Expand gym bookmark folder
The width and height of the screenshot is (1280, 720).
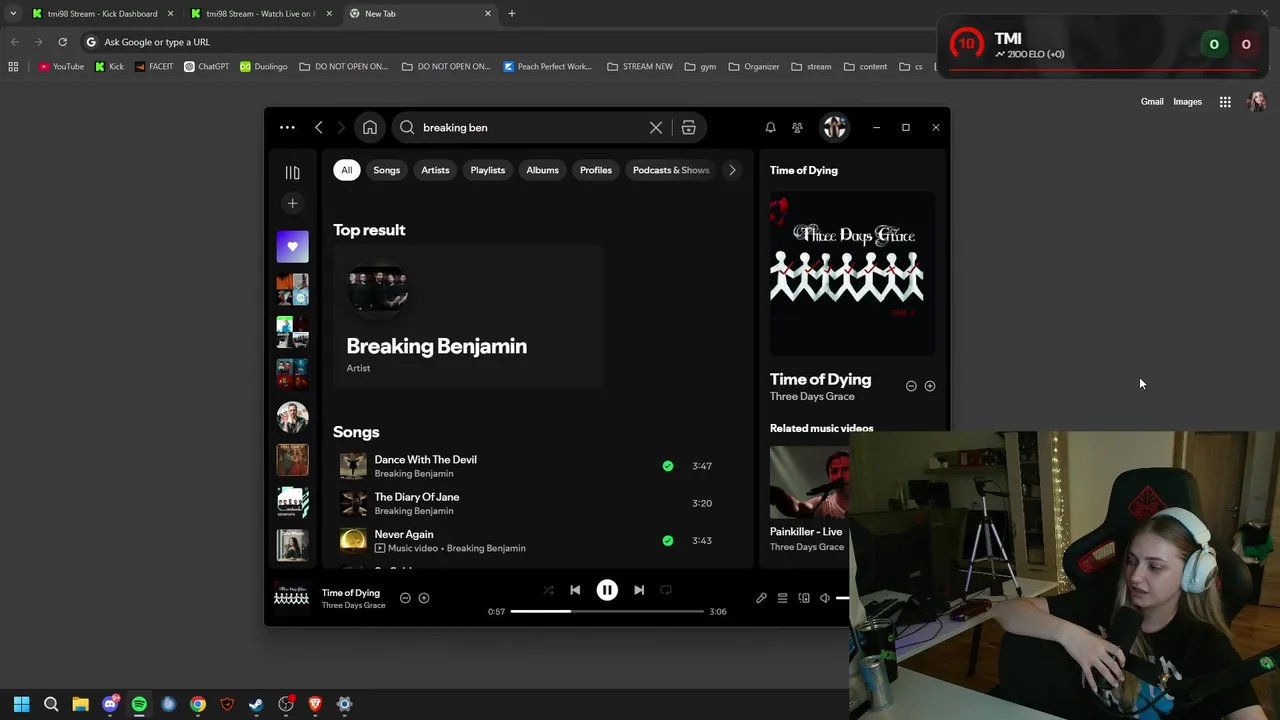(x=700, y=67)
